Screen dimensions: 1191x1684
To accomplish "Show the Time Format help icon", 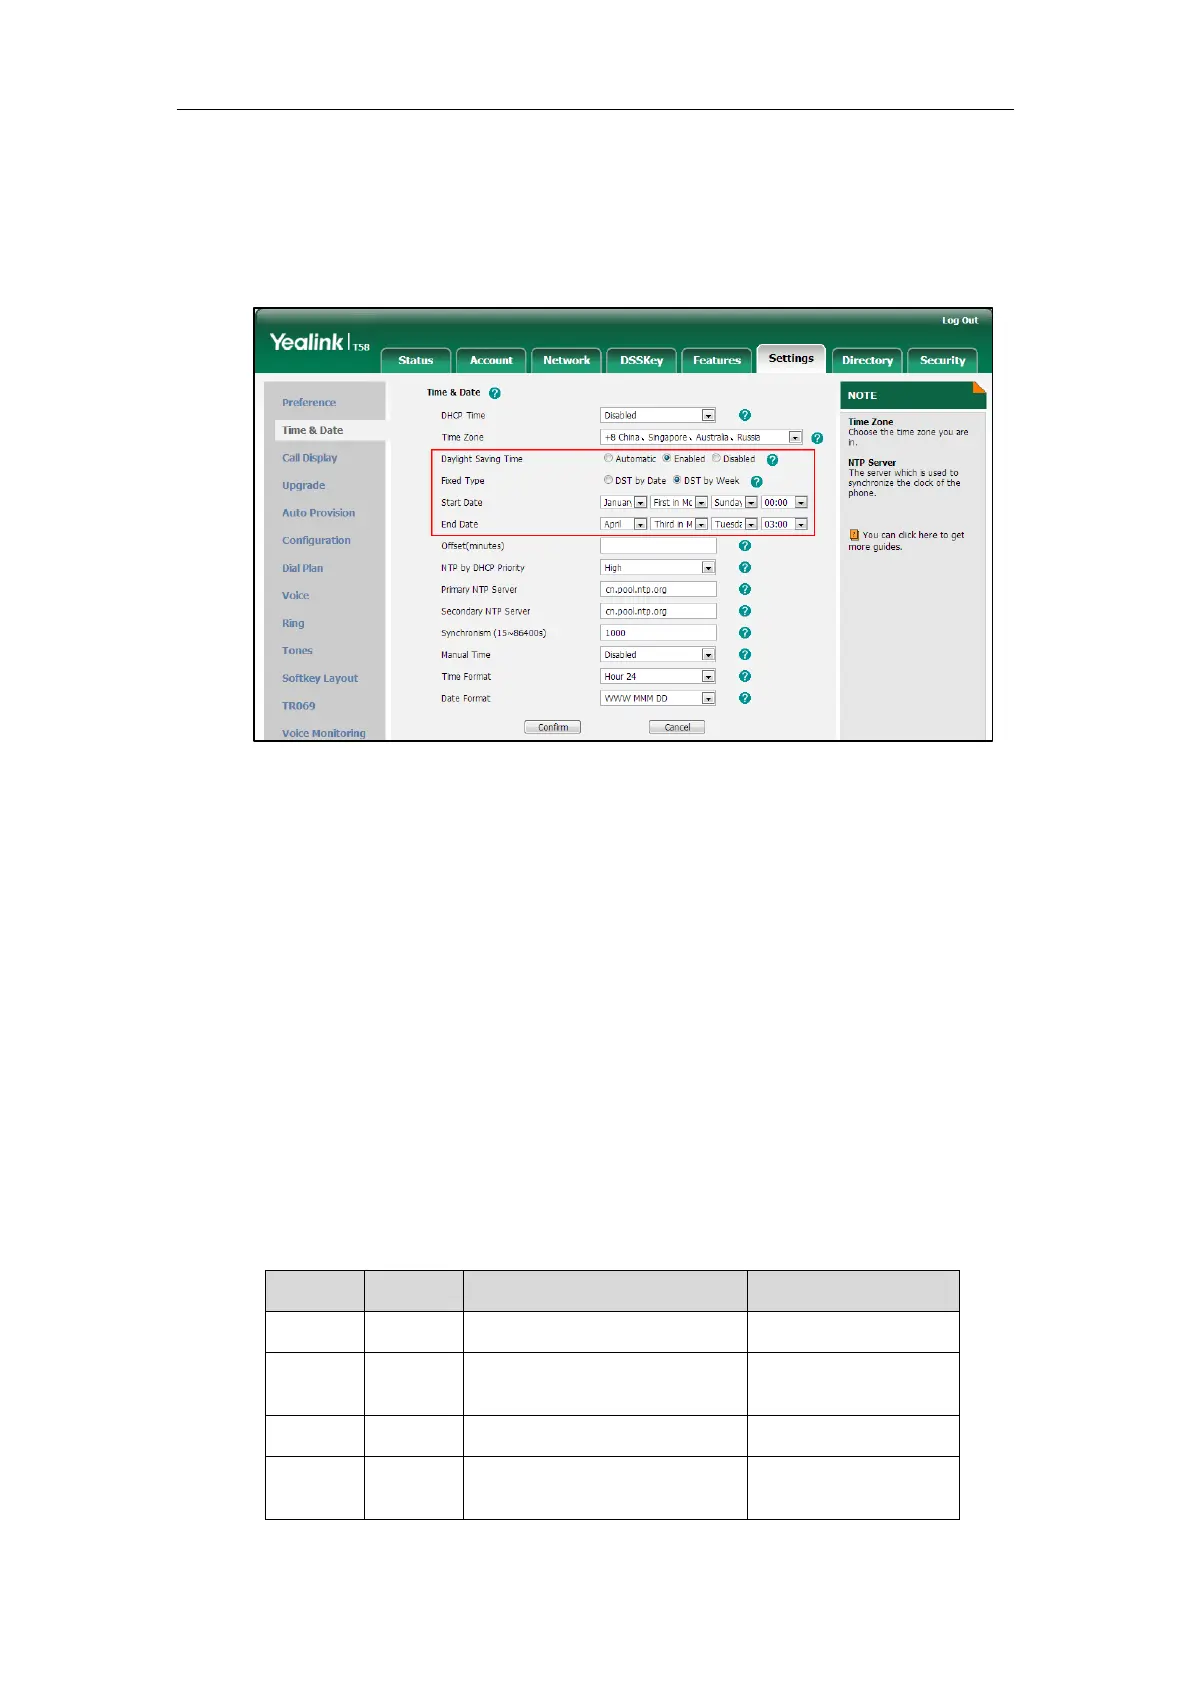I will pos(744,677).
